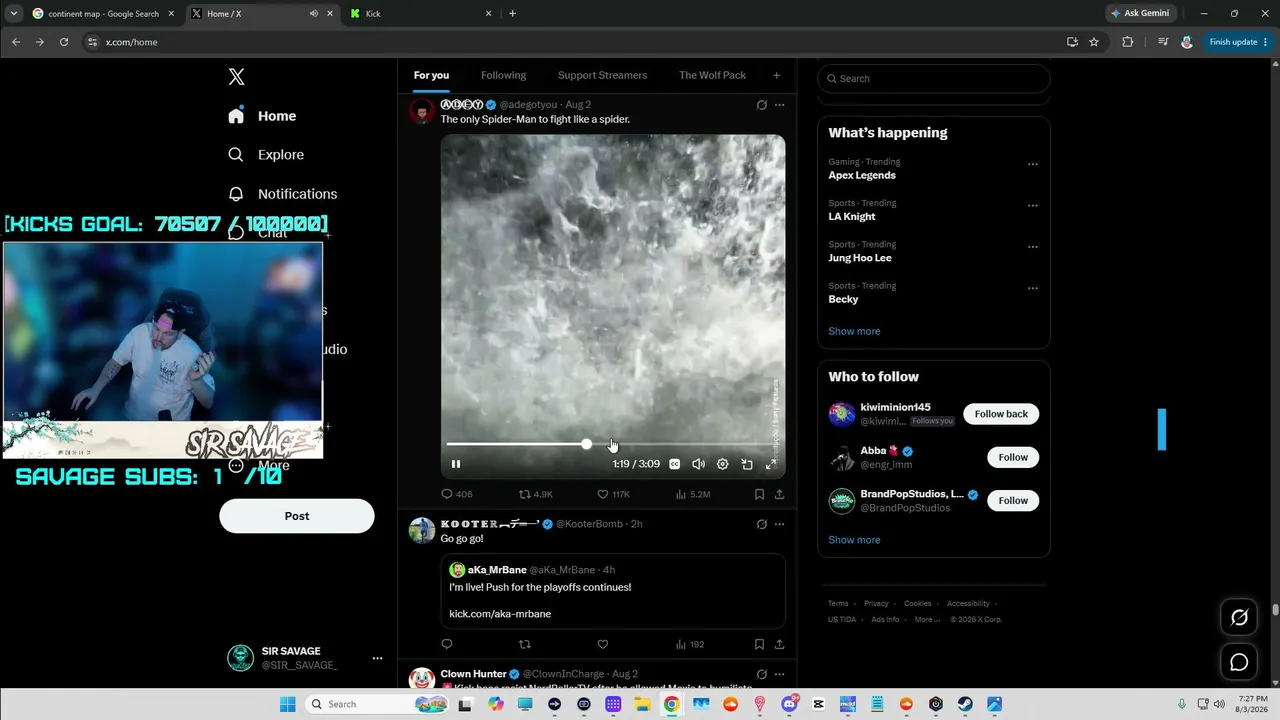The image size is (1280, 720).
Task: Add a new timeline tab with plus
Action: 776,75
